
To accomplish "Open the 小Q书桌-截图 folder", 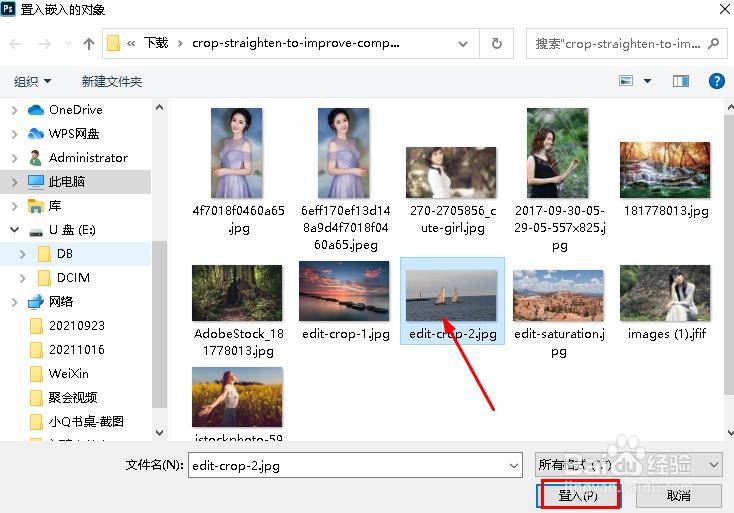I will (x=86, y=421).
